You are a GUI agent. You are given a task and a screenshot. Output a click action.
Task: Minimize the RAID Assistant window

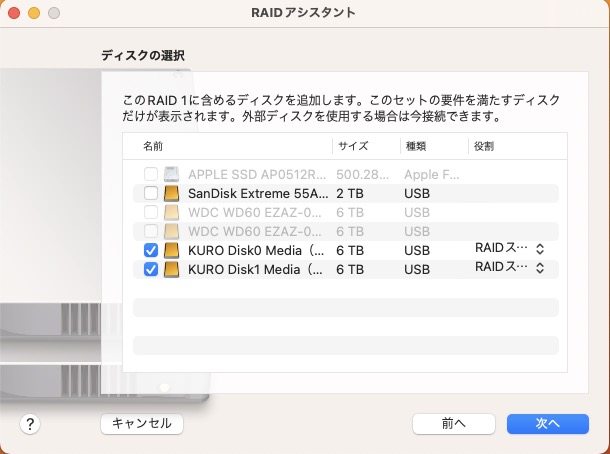point(33,12)
